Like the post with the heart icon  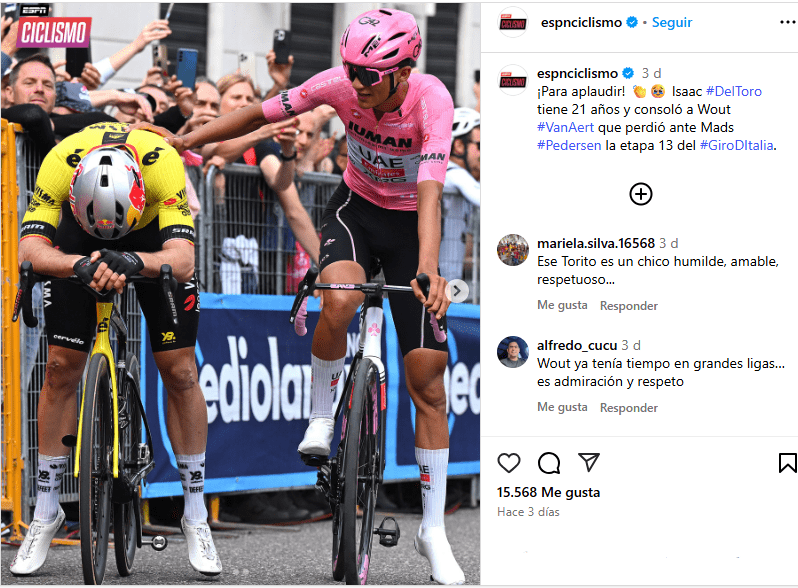(508, 463)
